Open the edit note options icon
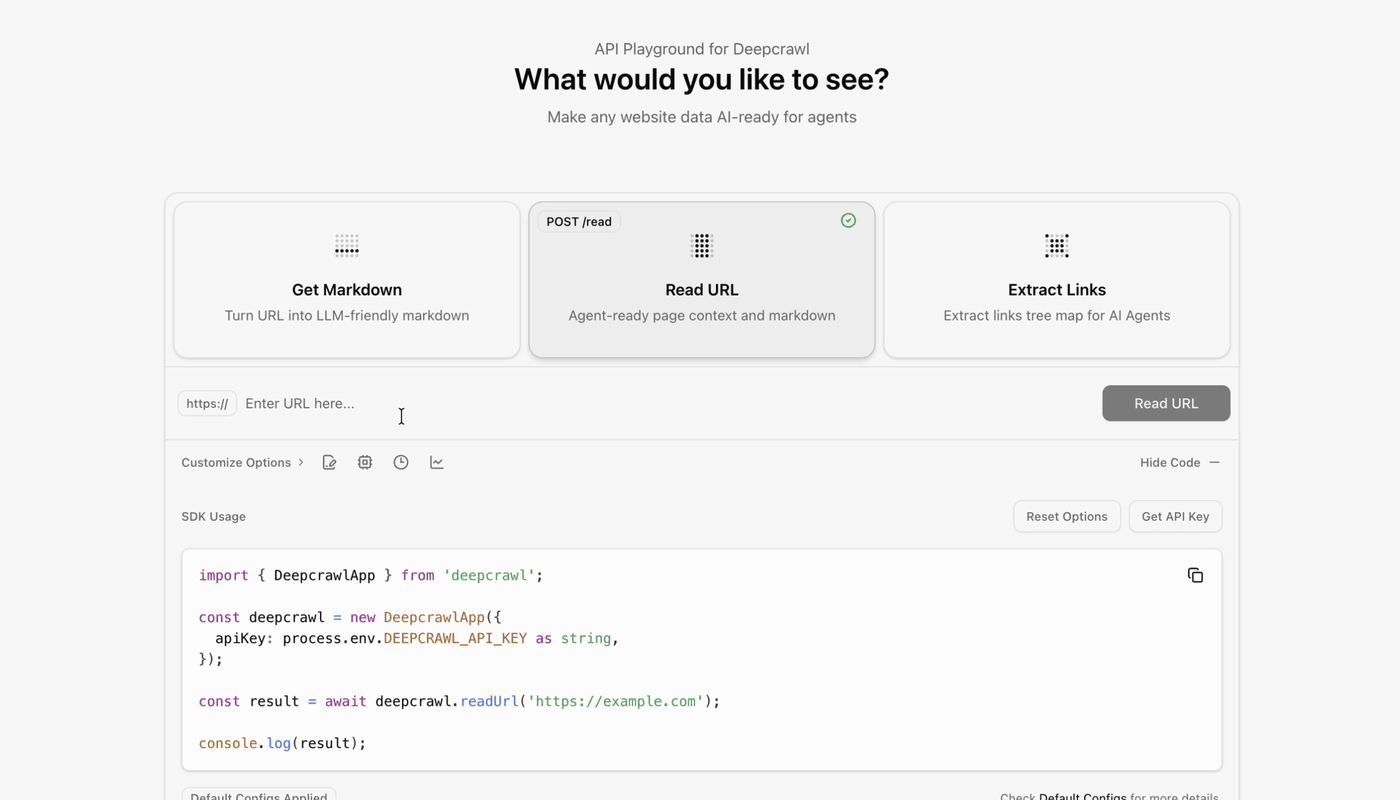Viewport: 1400px width, 800px height. [329, 462]
